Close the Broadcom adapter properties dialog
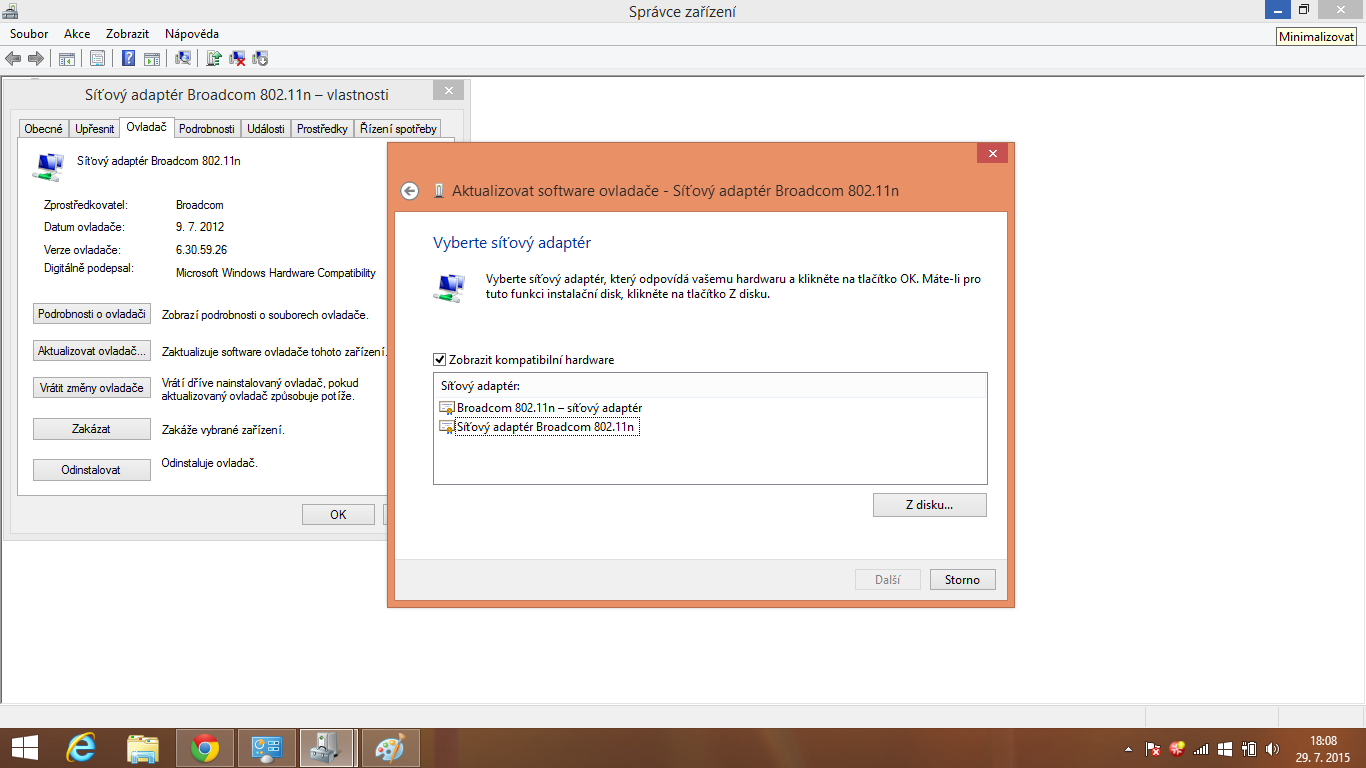 448,91
